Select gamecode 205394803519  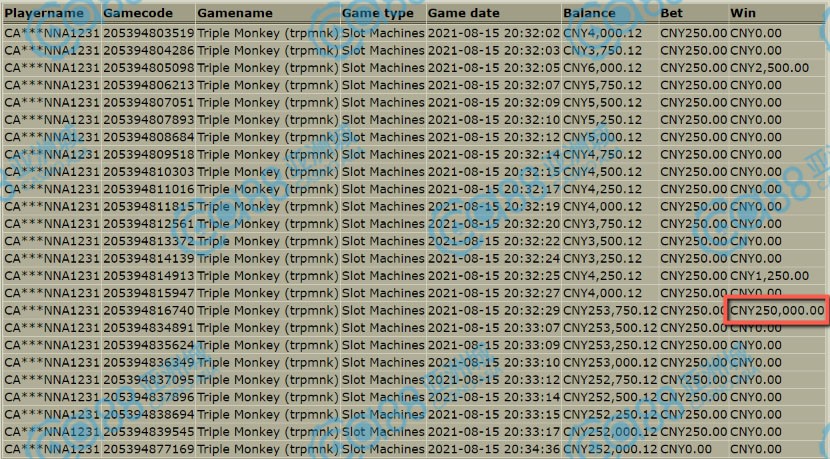[149, 32]
